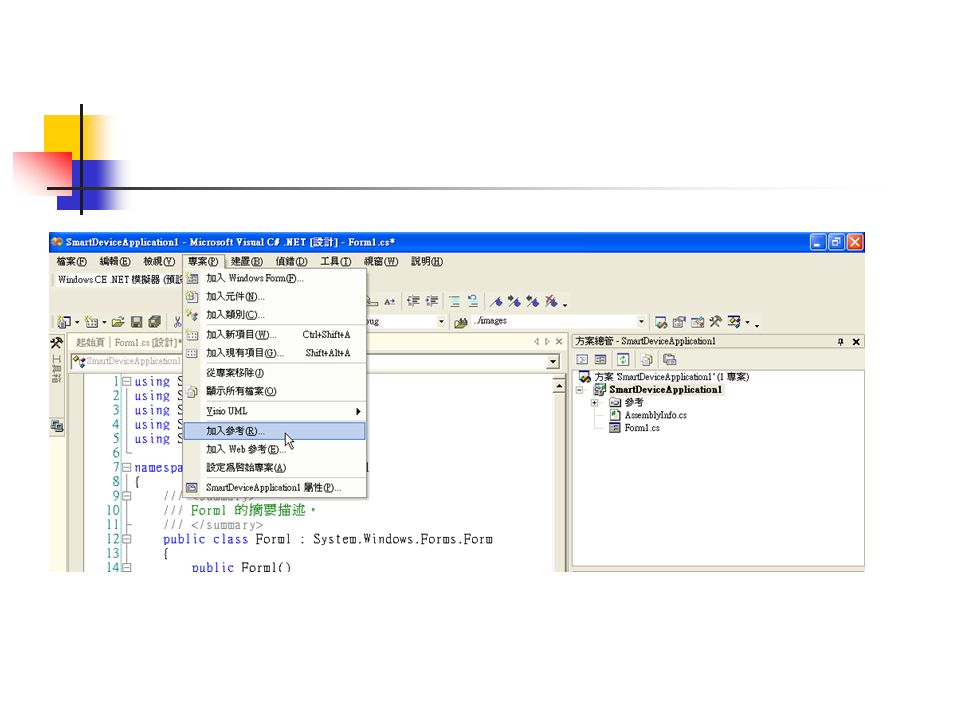Image resolution: width=960 pixels, height=720 pixels.
Task: Choose 顯示所有檔案(O) menu entry
Action: click(275, 391)
